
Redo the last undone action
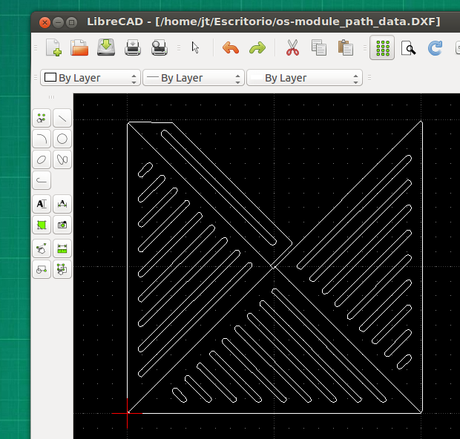(257, 48)
